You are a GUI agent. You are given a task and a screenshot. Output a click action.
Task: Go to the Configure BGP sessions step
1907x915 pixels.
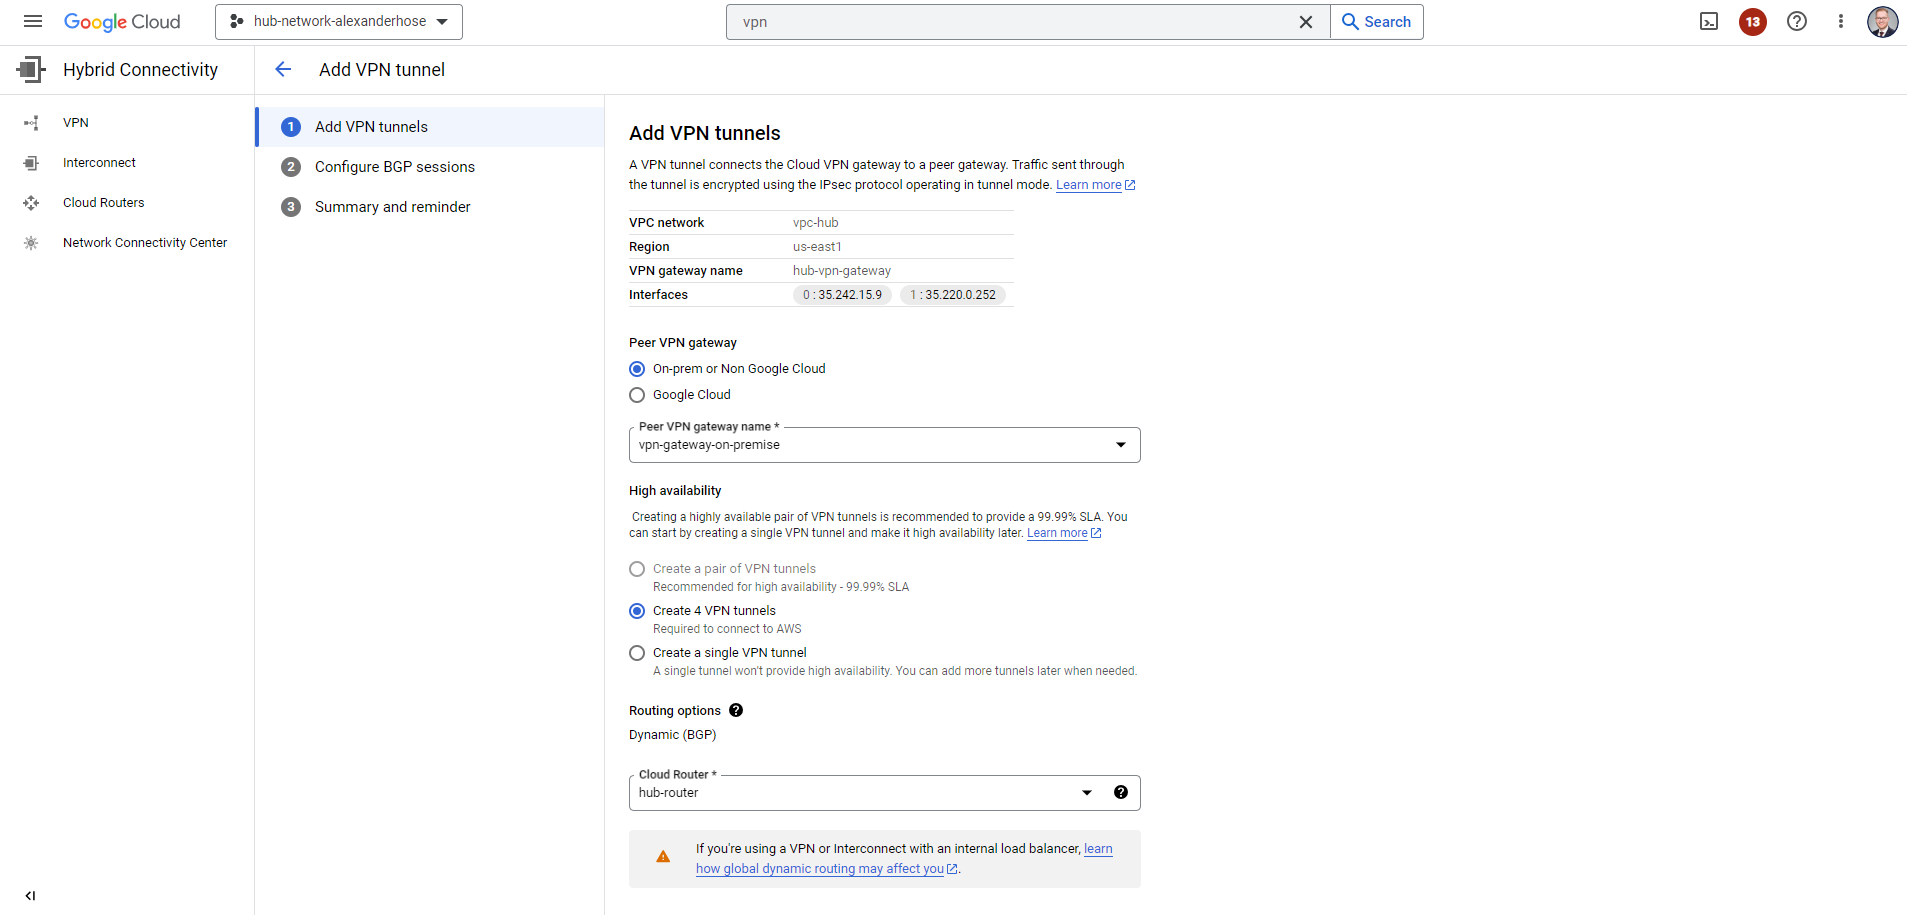[x=394, y=166]
